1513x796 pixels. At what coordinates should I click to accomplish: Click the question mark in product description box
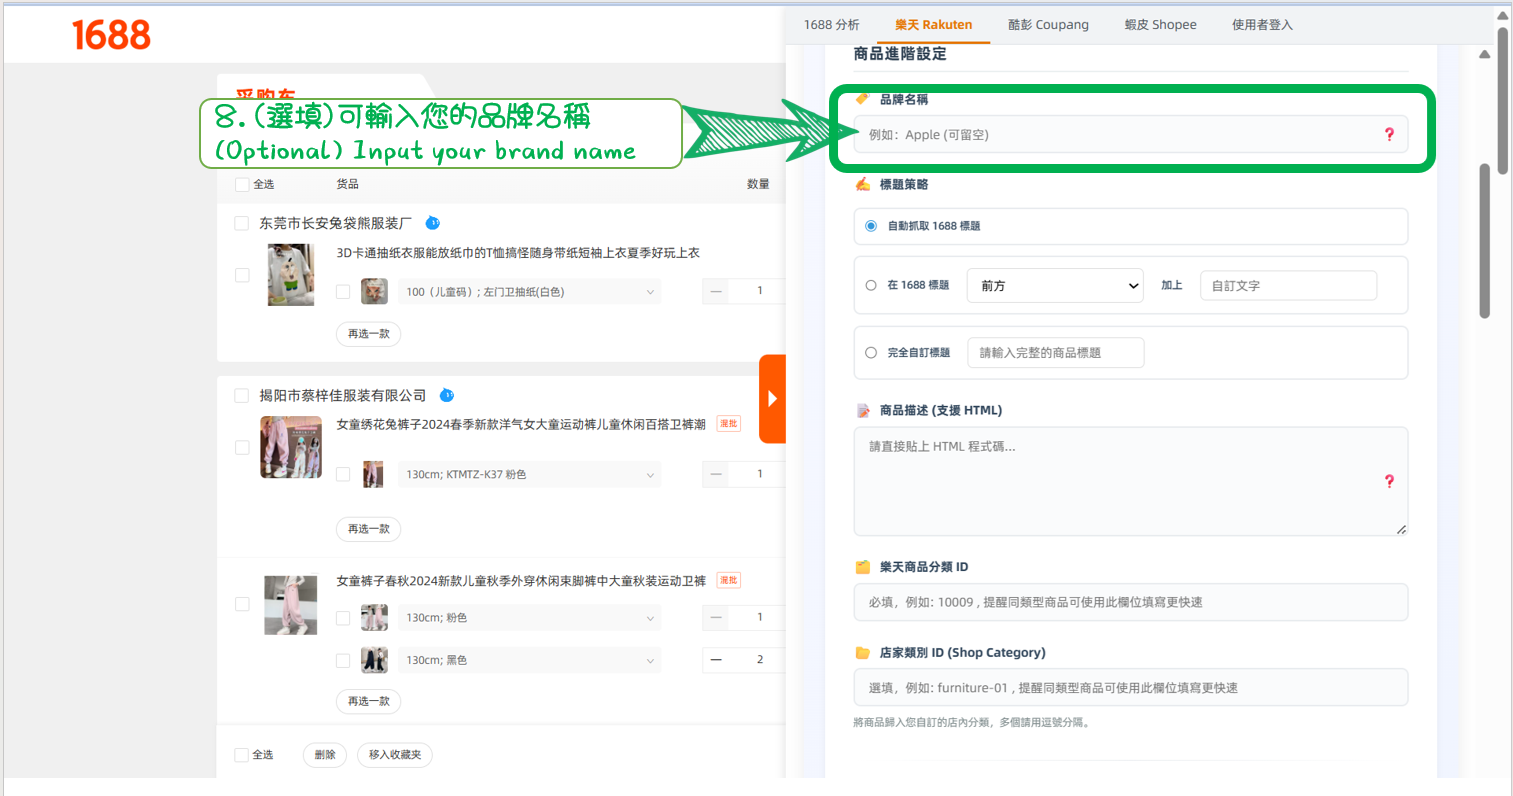click(1388, 481)
